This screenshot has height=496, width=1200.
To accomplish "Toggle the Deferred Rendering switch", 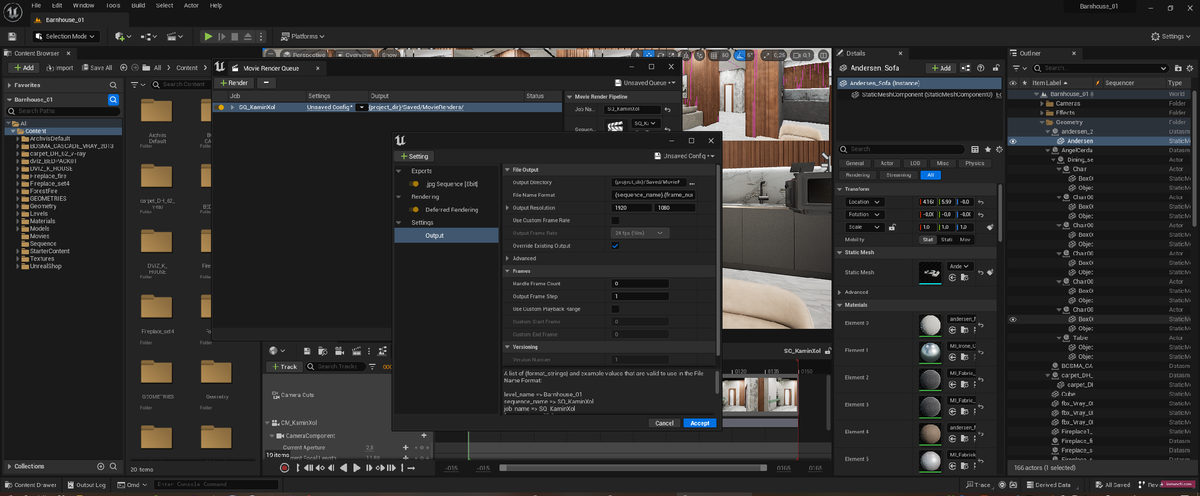I will coord(415,210).
